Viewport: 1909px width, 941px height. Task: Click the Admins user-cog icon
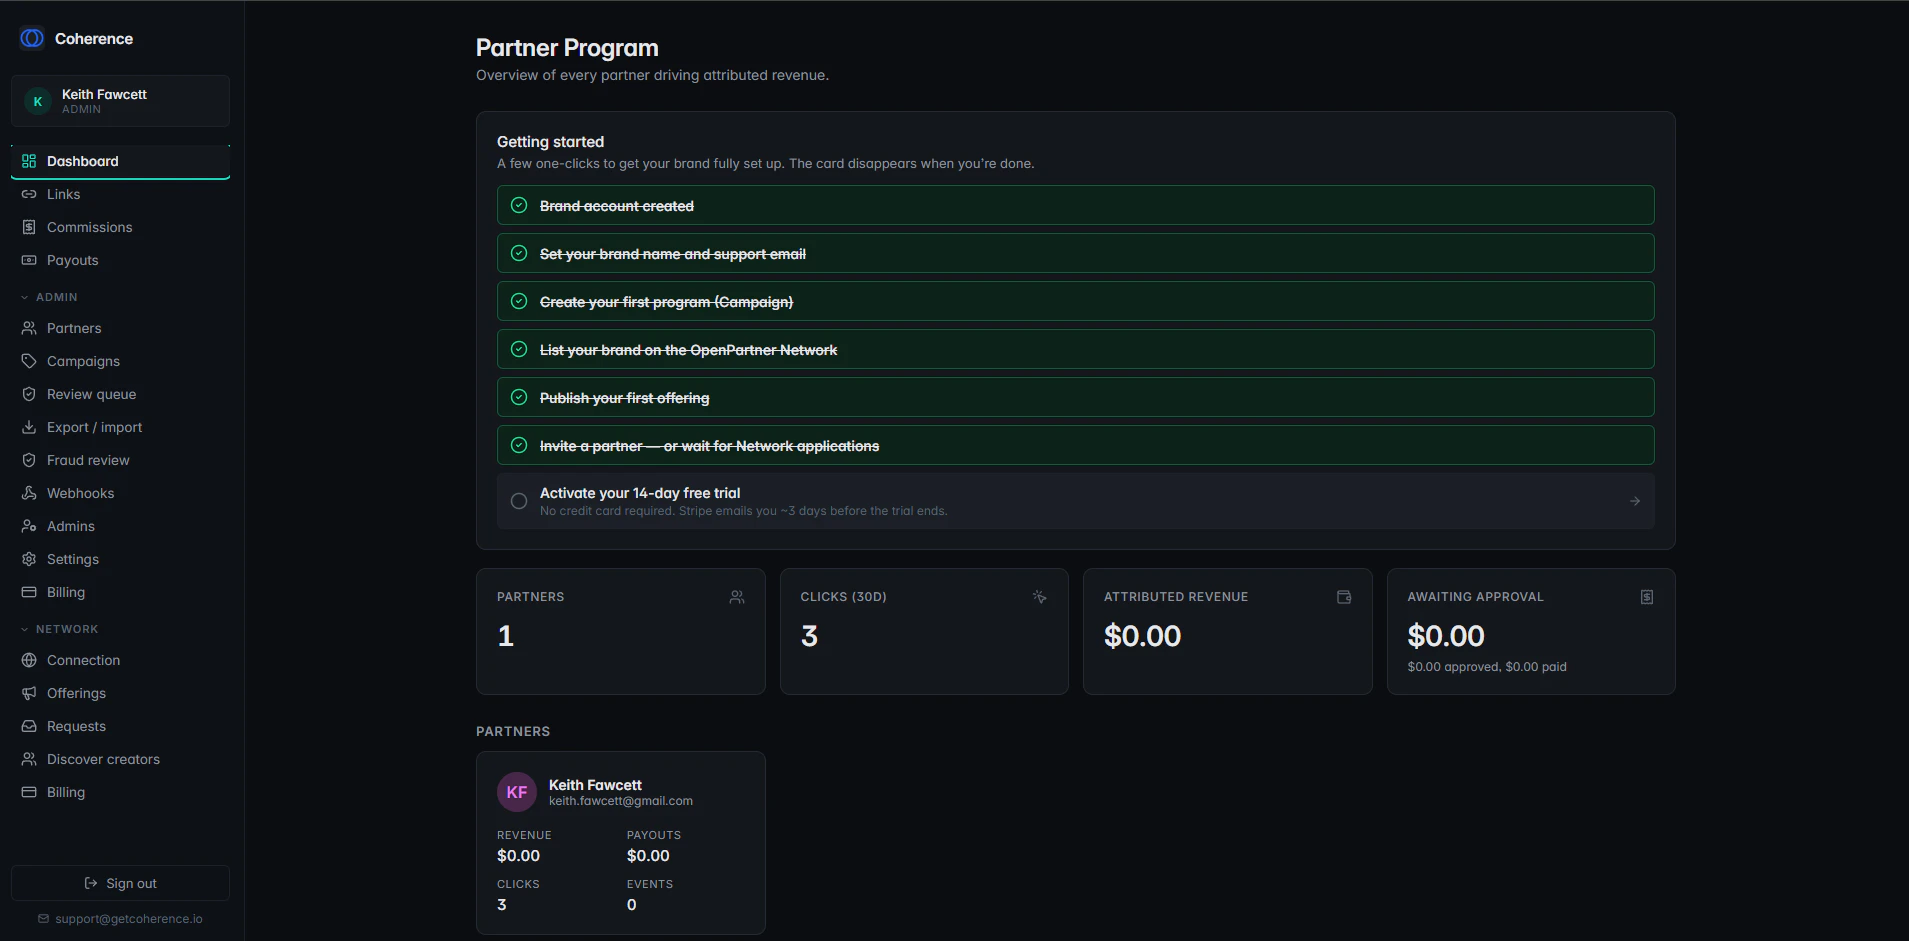click(x=29, y=526)
